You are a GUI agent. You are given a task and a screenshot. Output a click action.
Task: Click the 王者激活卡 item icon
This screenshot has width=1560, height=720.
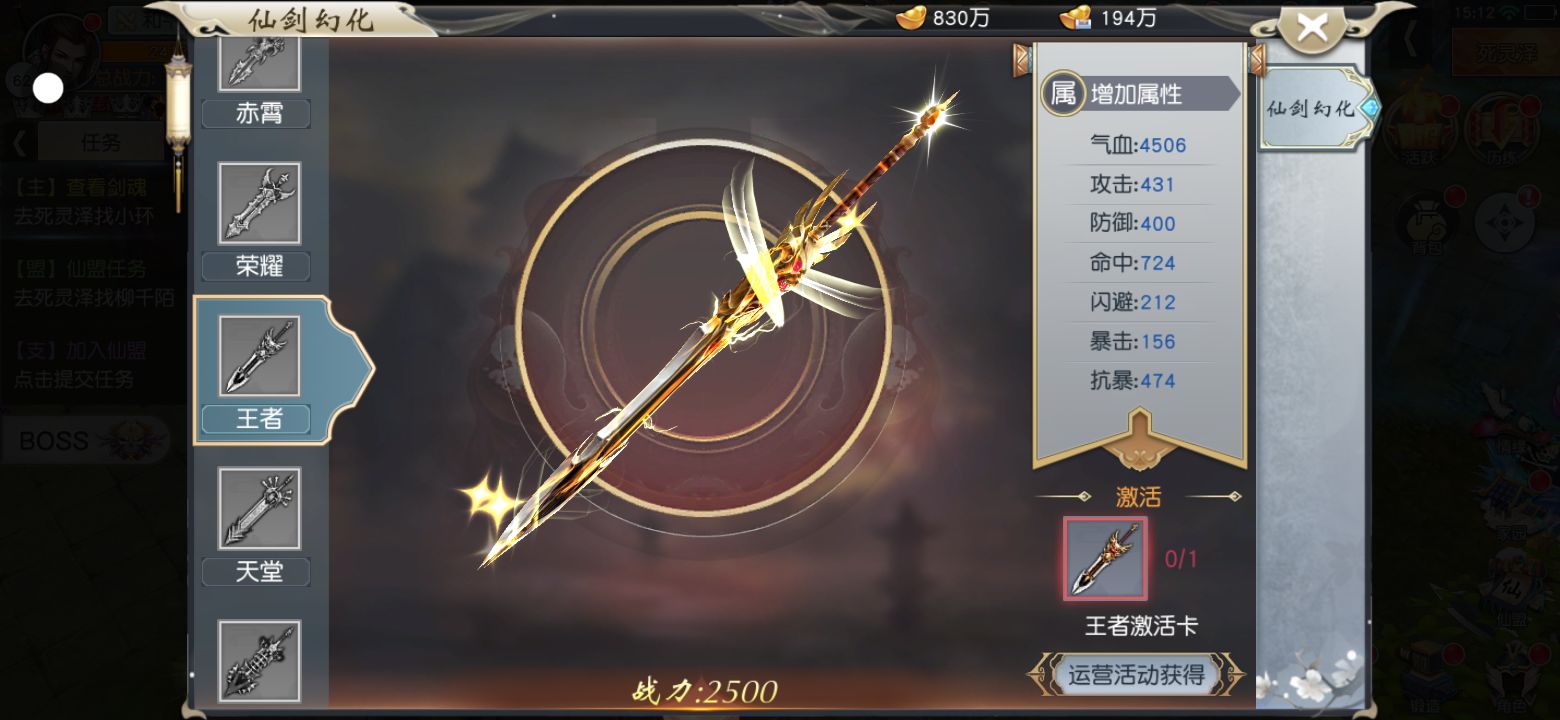pyautogui.click(x=1105, y=558)
